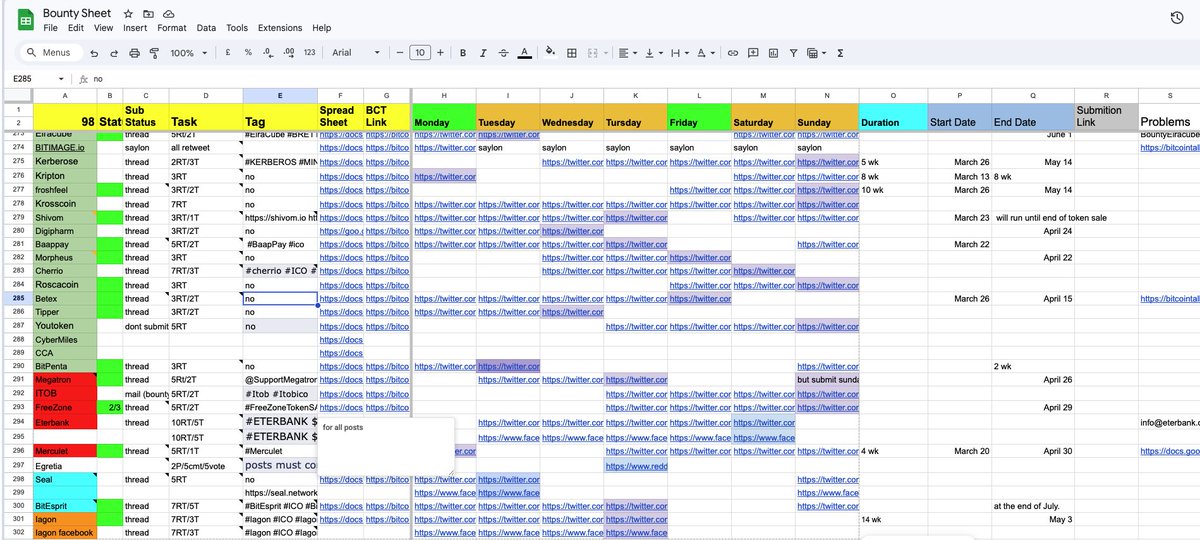Open the Help menu

pos(321,28)
